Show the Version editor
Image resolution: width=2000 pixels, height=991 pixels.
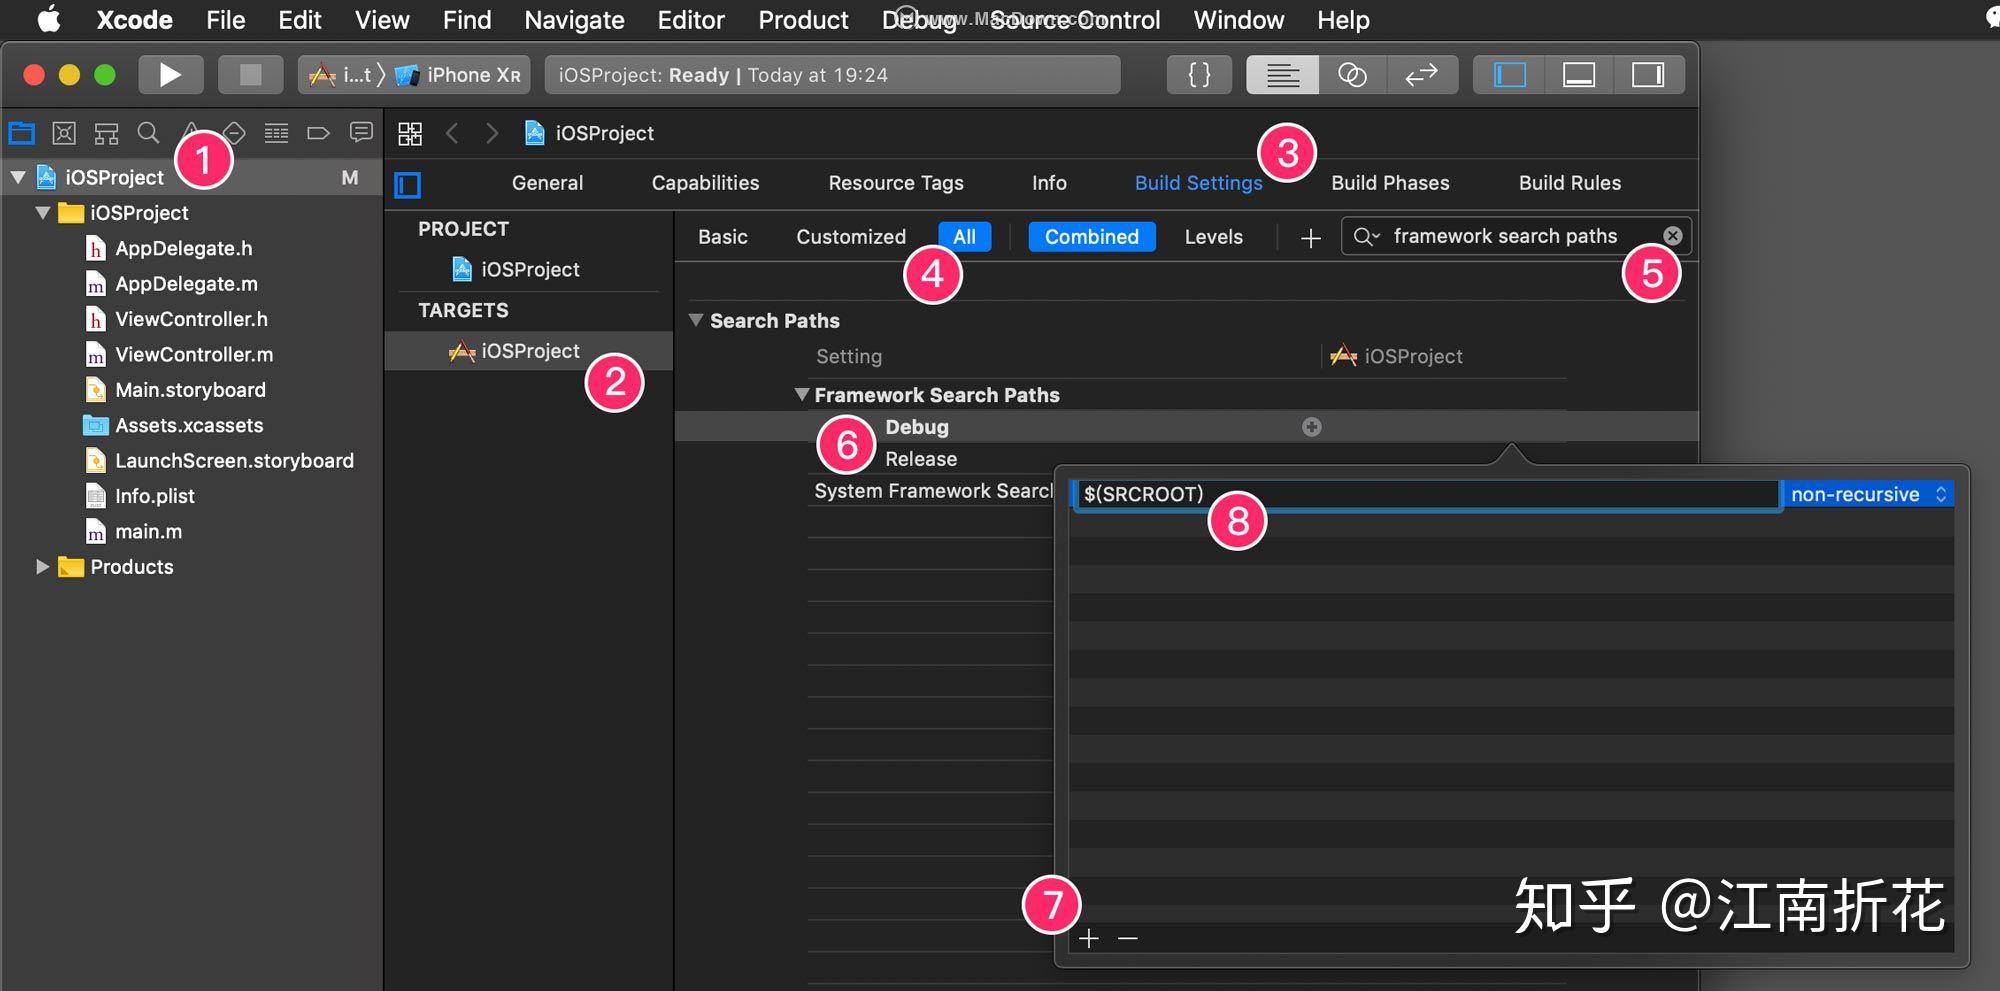tap(1421, 75)
